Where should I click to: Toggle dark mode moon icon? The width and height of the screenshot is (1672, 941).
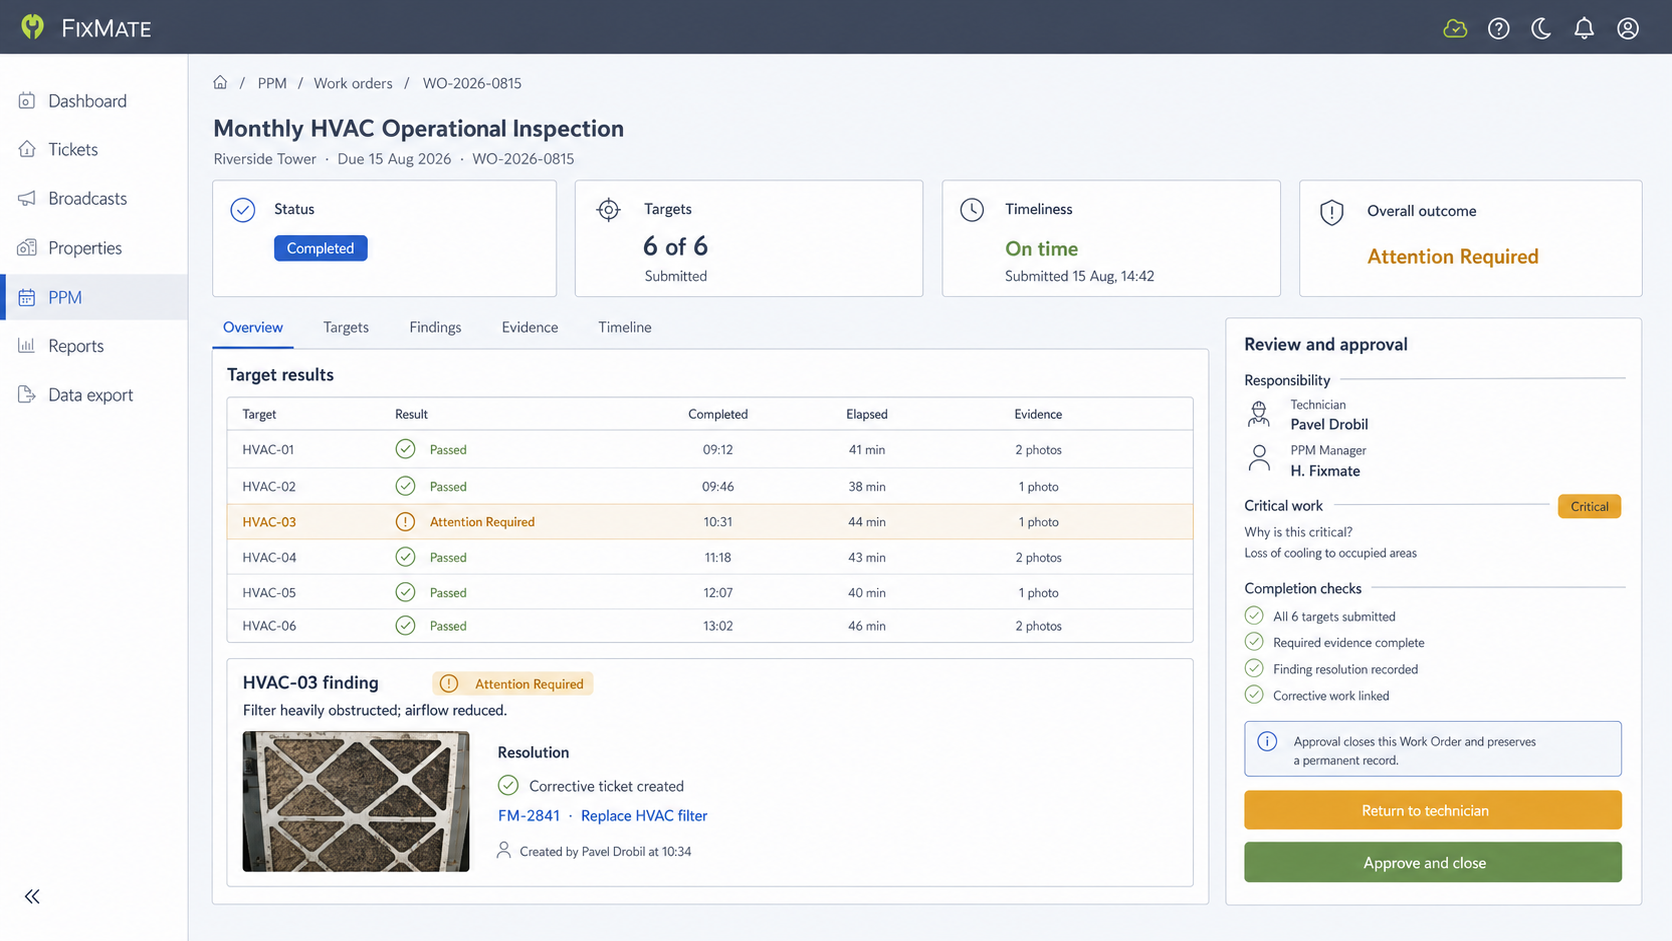1541,28
